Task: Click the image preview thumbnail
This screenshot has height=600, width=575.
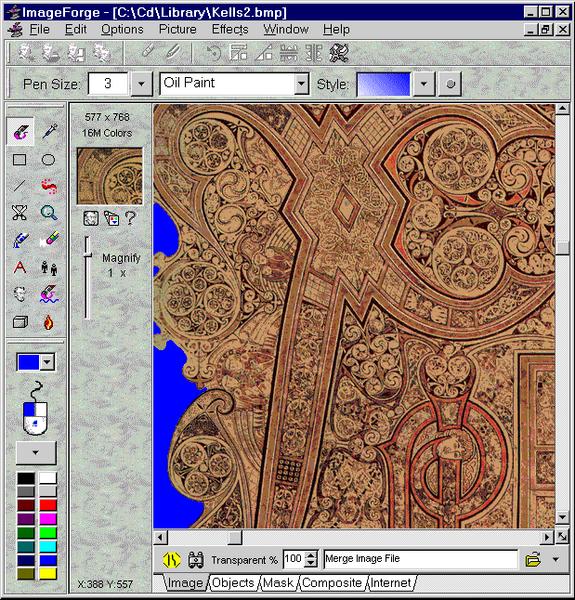Action: 110,176
